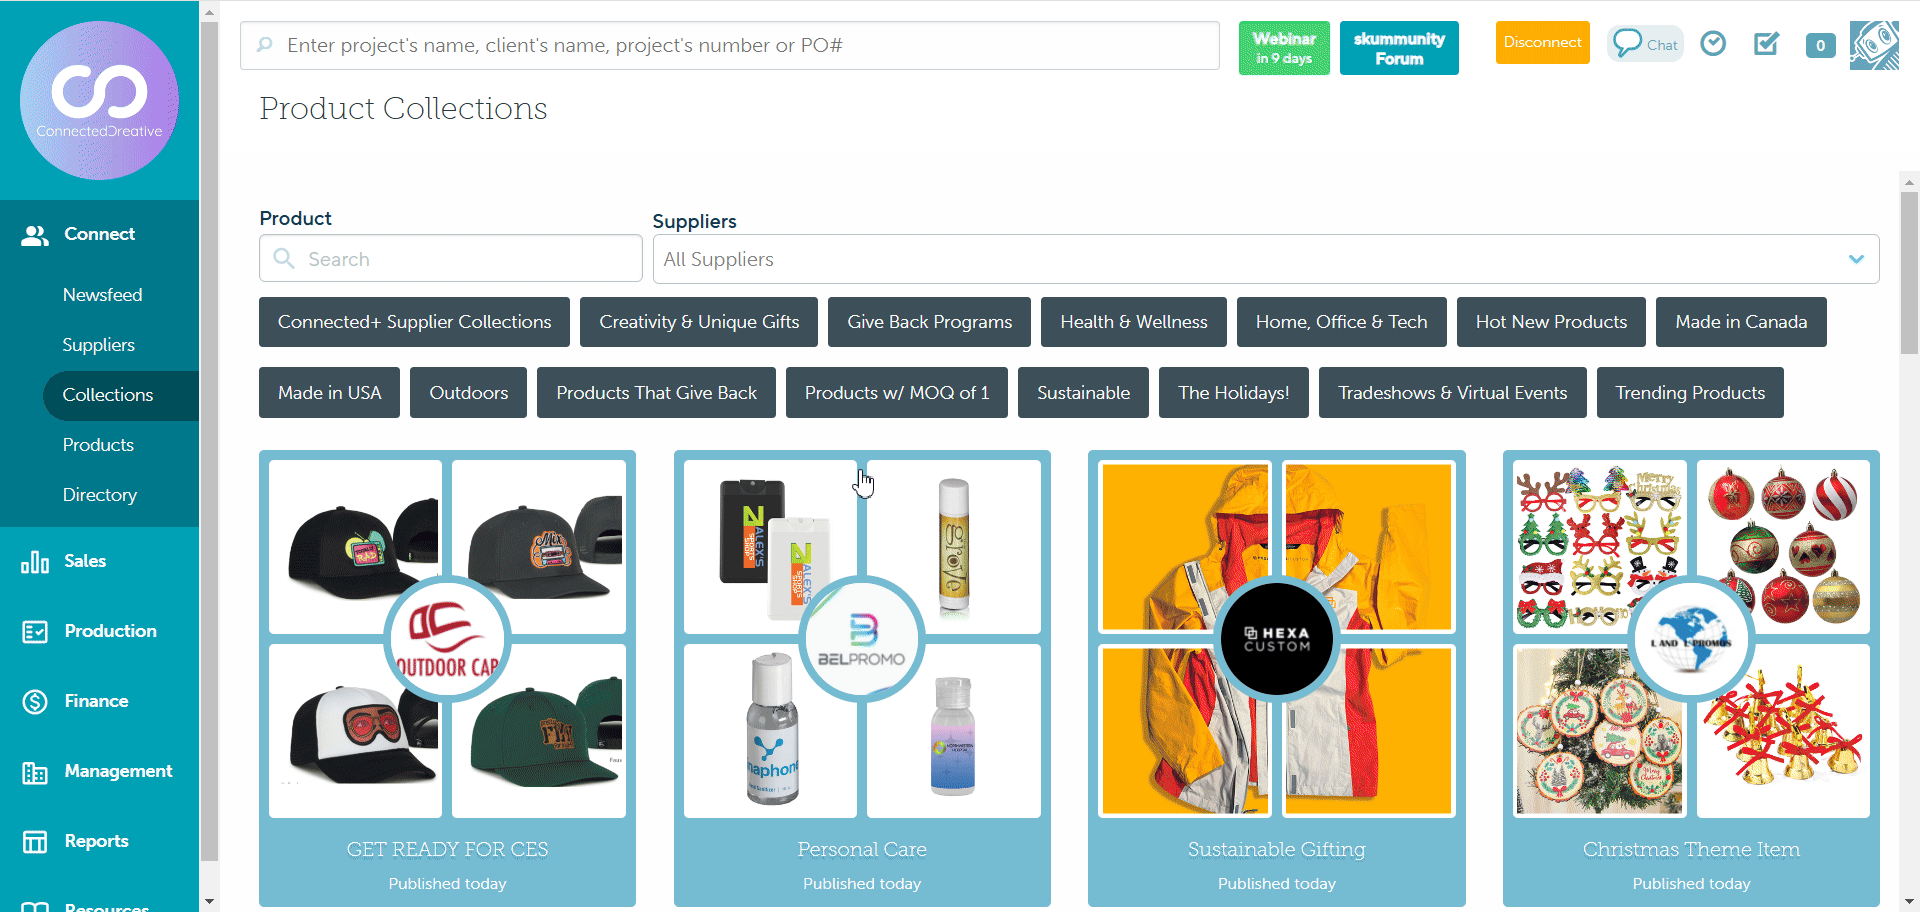
Task: Click the Product search field
Action: click(x=450, y=259)
